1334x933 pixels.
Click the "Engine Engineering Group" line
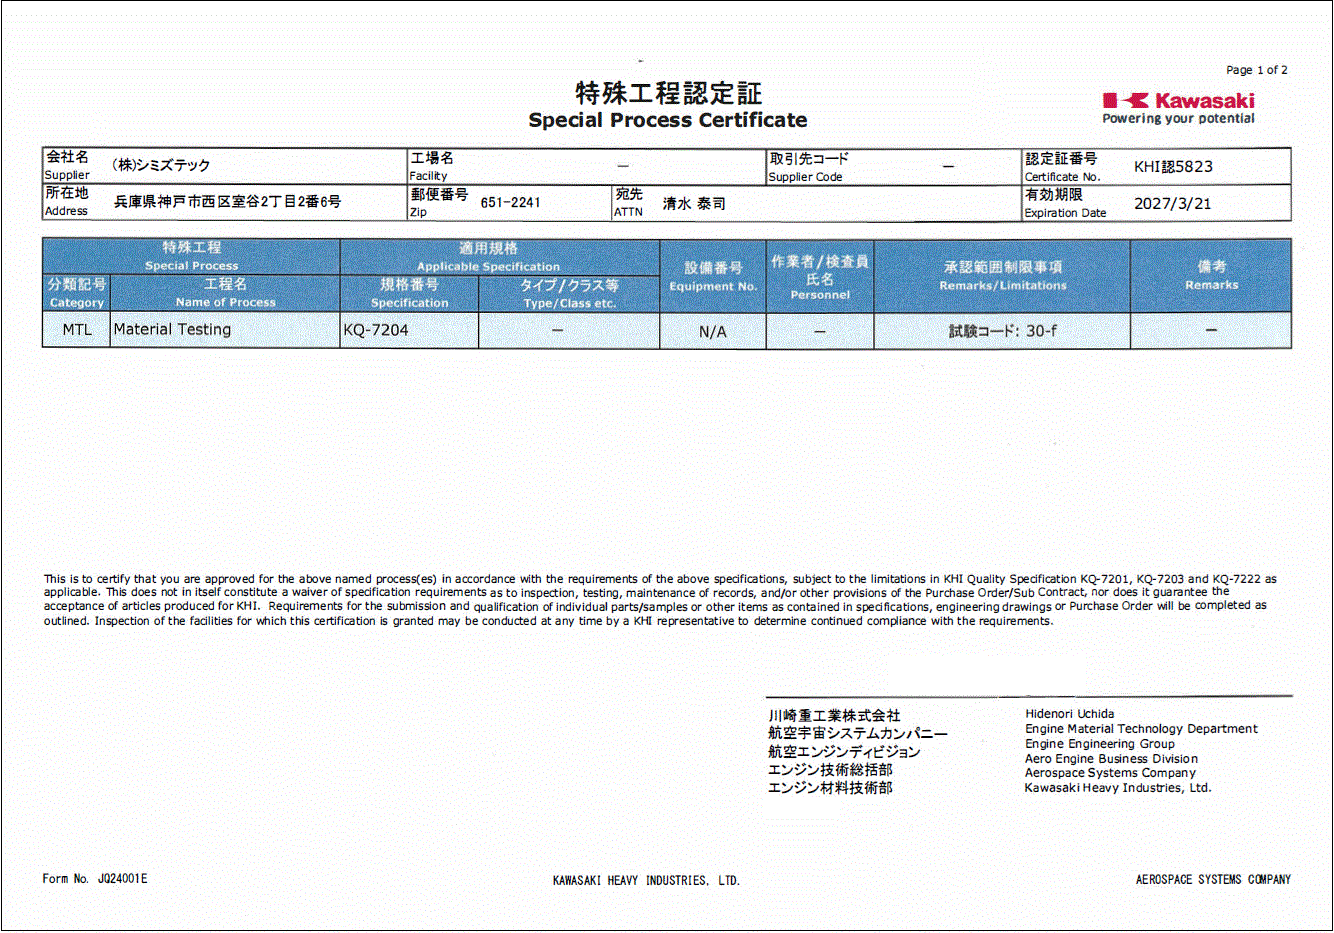[1100, 744]
